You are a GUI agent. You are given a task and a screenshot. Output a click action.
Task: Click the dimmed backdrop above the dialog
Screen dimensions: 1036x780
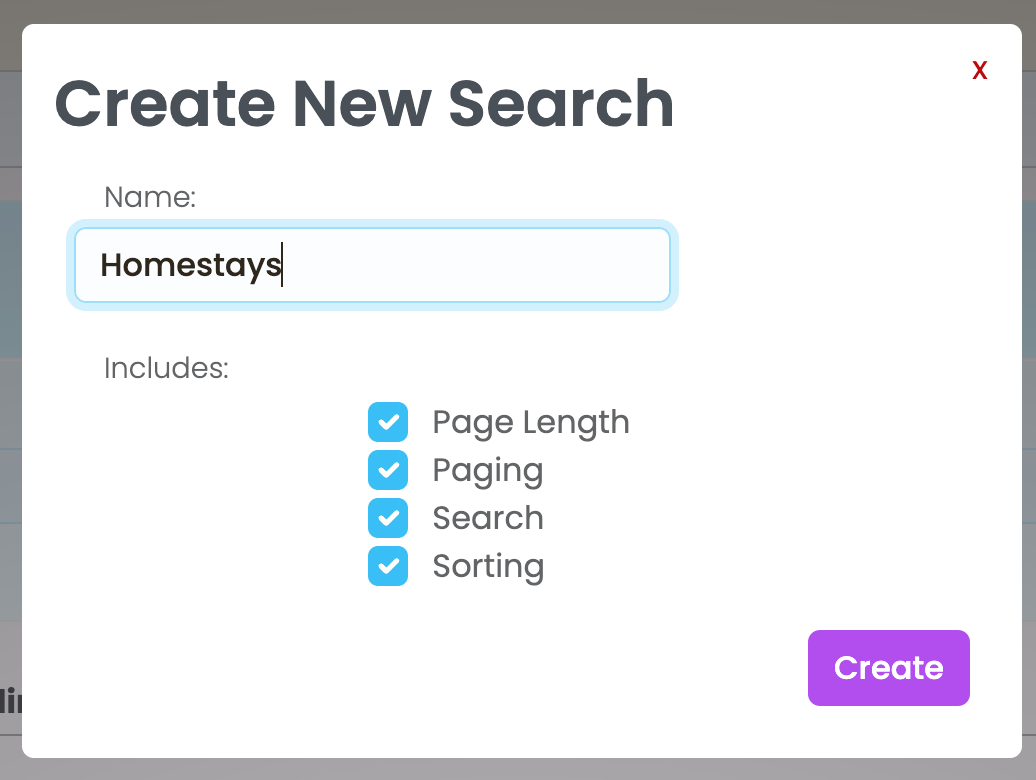(x=518, y=11)
